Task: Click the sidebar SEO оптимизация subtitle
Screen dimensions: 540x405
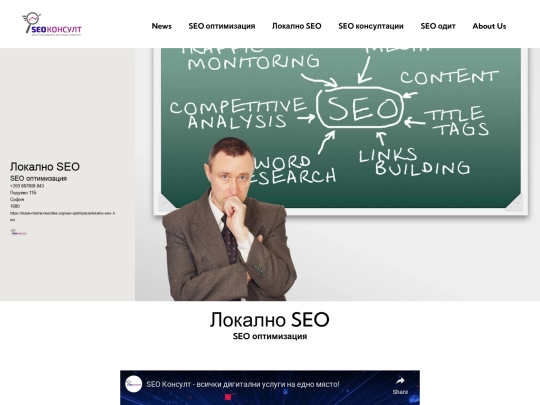Action: [38, 178]
